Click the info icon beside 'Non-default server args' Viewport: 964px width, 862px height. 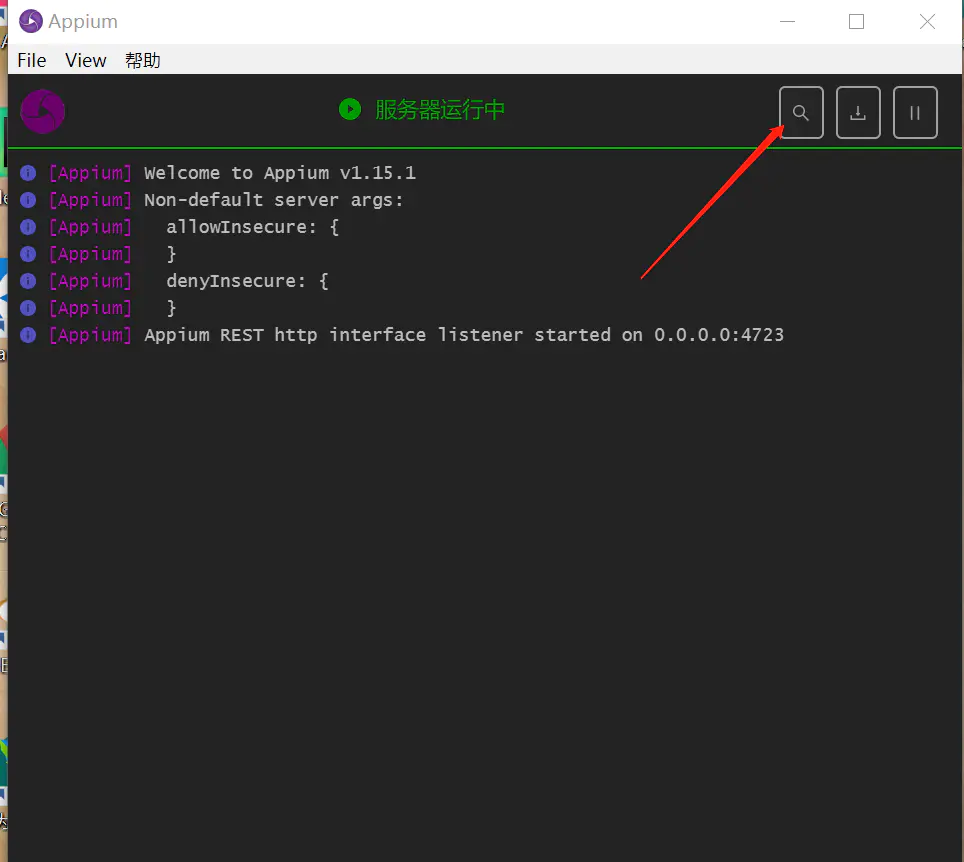[28, 200]
